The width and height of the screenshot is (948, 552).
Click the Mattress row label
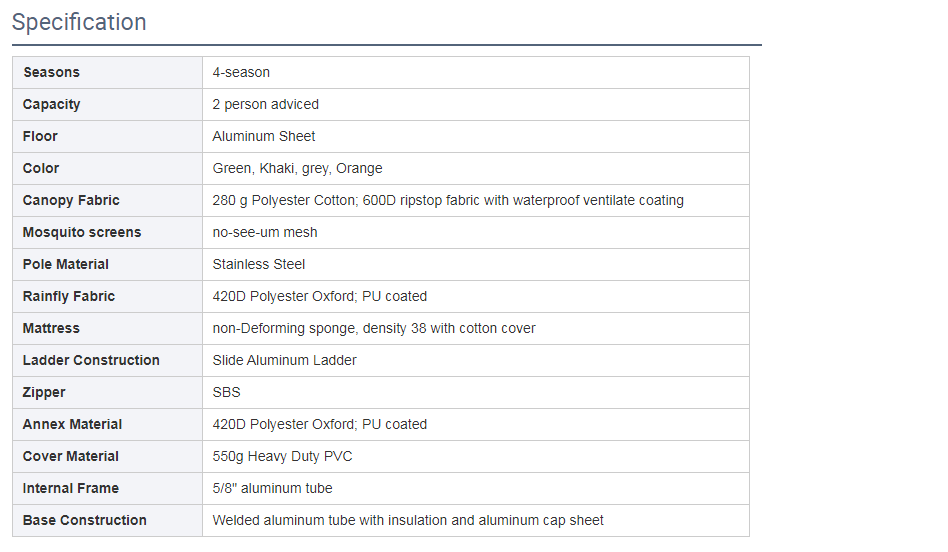tap(51, 328)
